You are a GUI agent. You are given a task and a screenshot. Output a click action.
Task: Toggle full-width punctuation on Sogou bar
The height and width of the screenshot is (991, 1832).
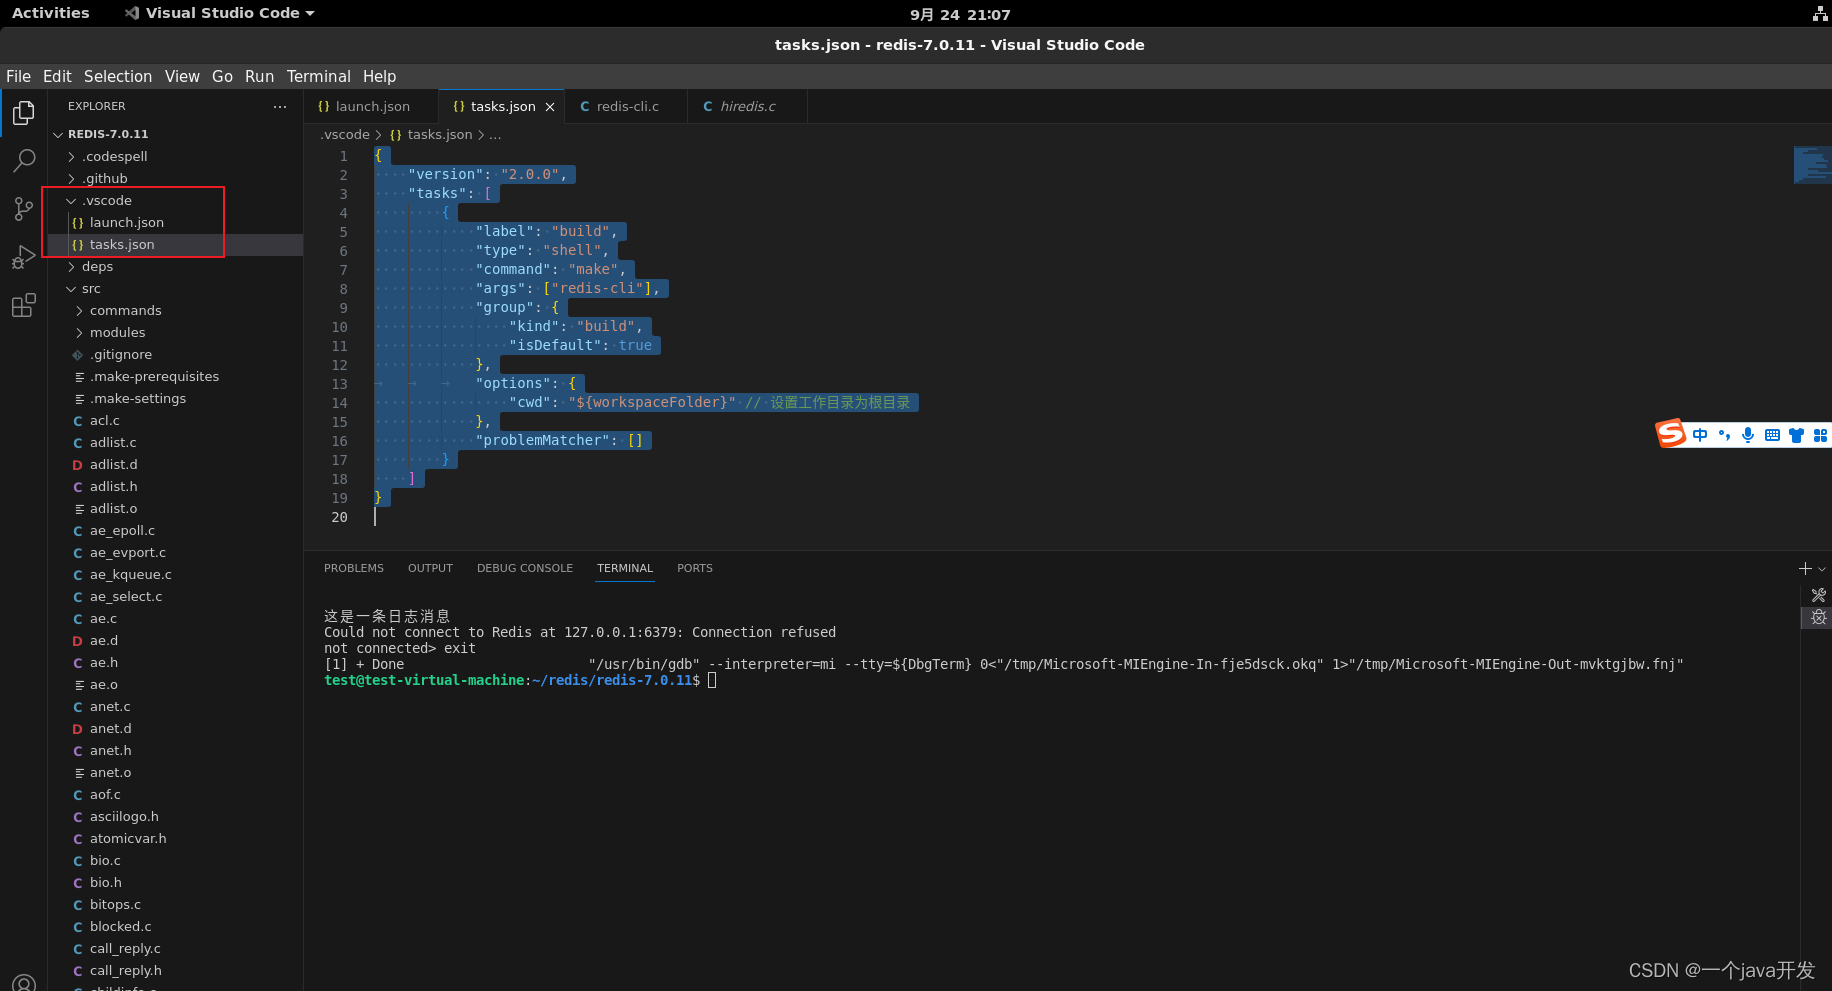pyautogui.click(x=1723, y=434)
